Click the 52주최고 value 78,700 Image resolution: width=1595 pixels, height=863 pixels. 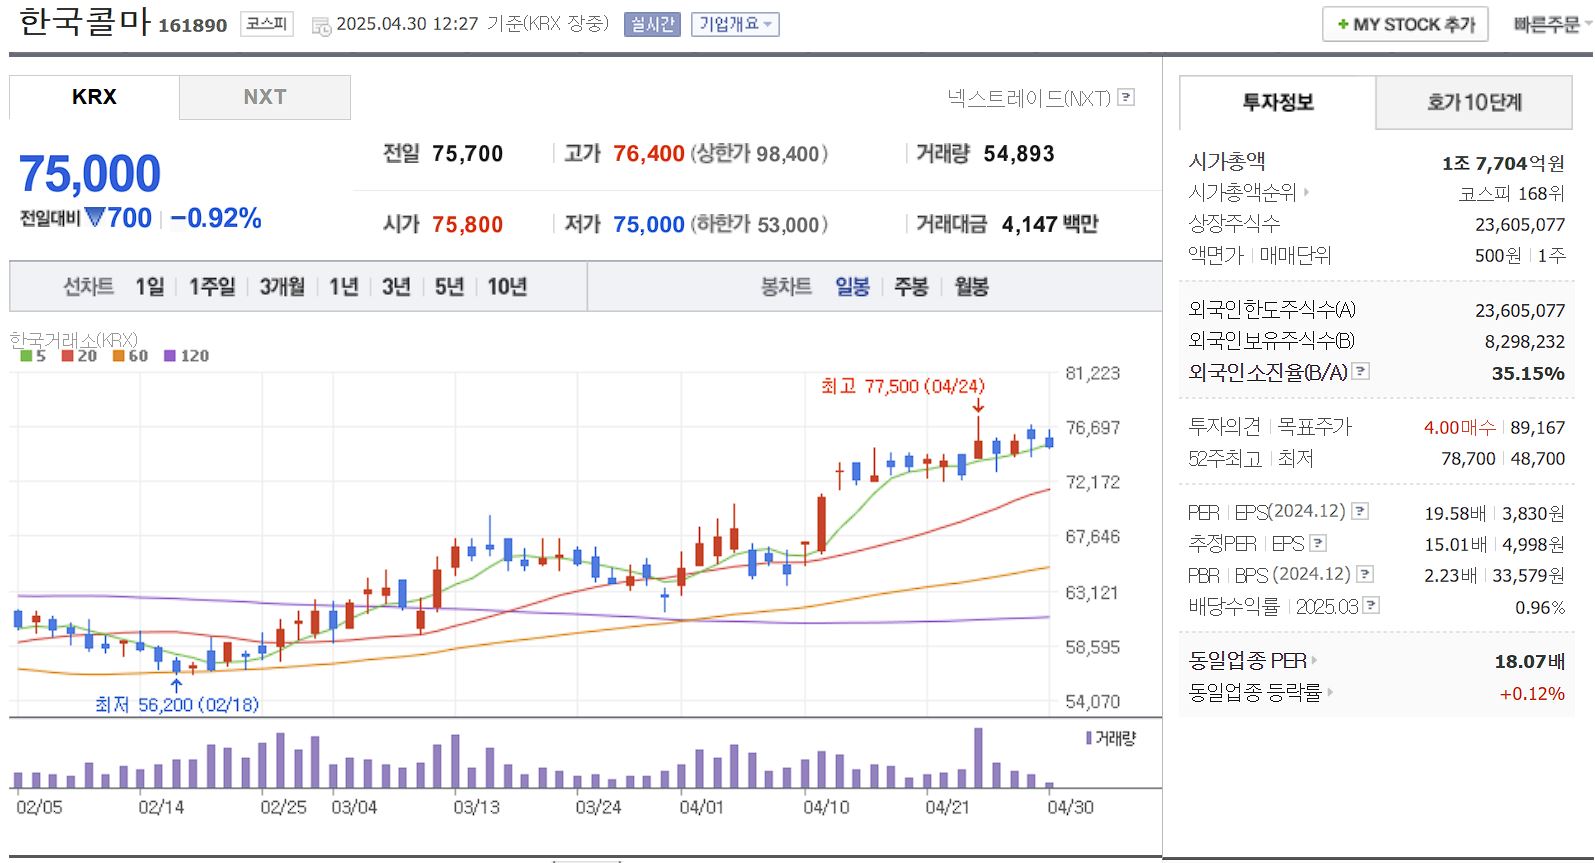(x=1468, y=458)
